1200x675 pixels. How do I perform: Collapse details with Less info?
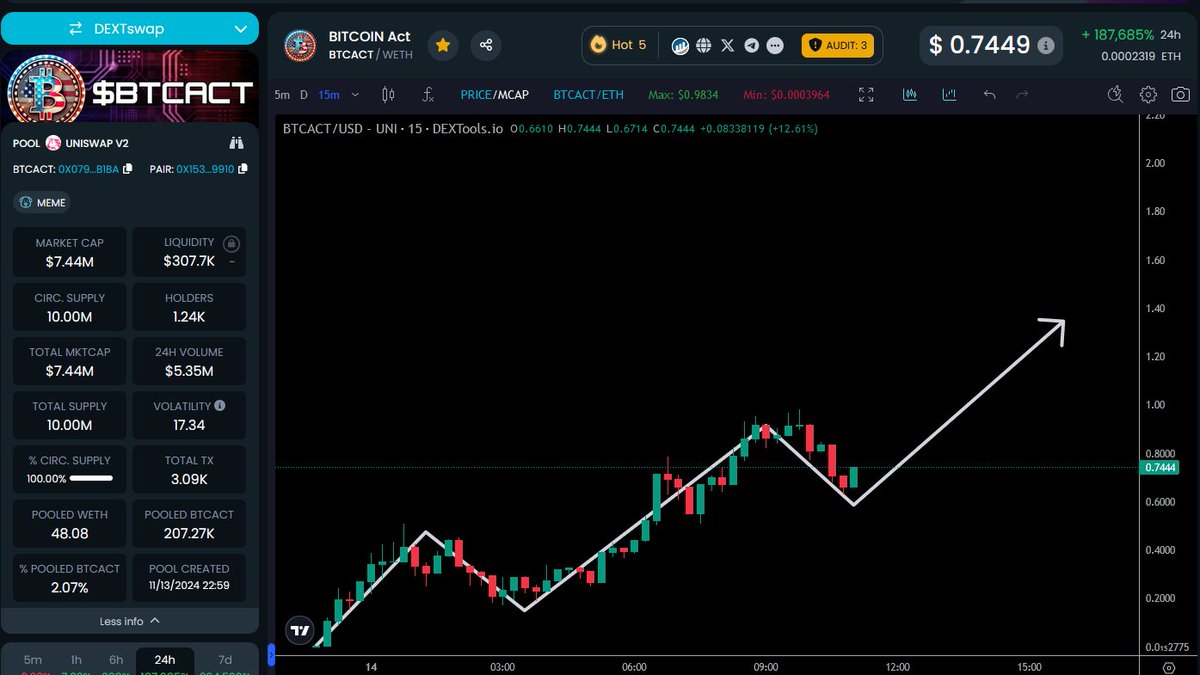pyautogui.click(x=129, y=621)
